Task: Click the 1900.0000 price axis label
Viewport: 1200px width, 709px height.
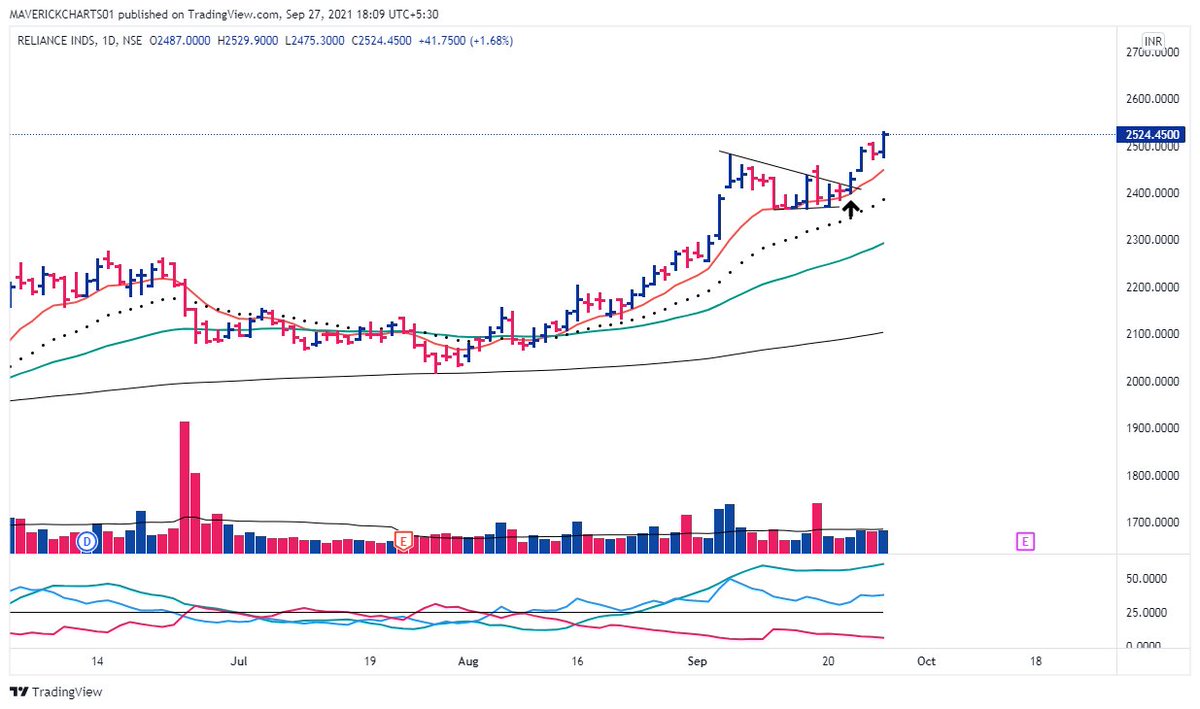Action: (1155, 428)
